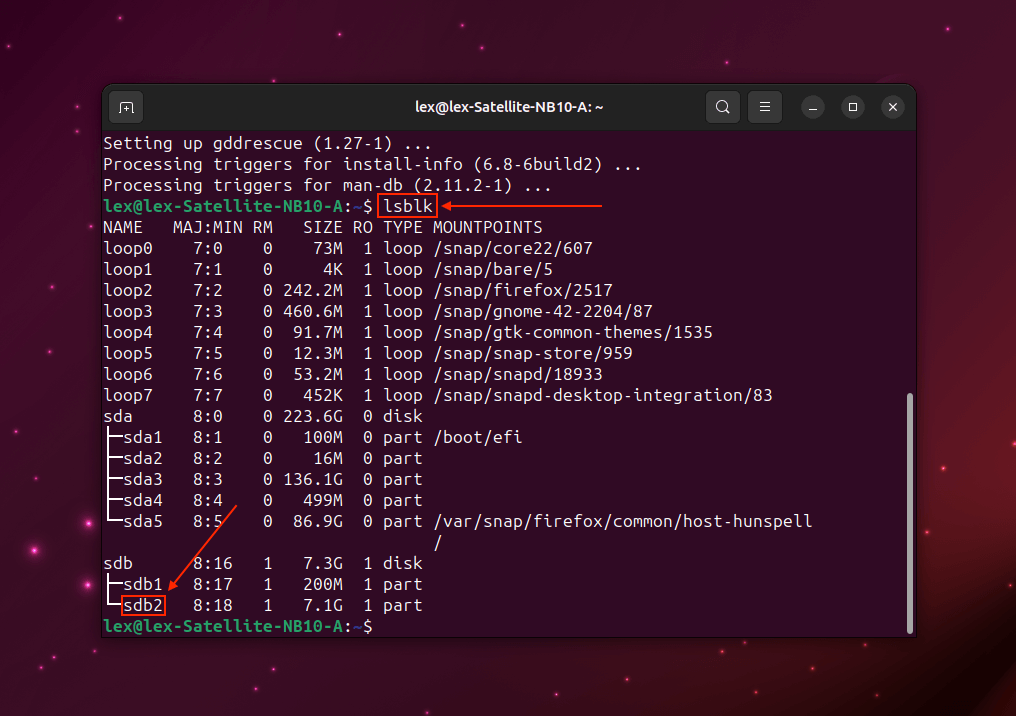Select the loop3 device name
Image resolution: width=1016 pixels, height=716 pixels.
pos(128,312)
